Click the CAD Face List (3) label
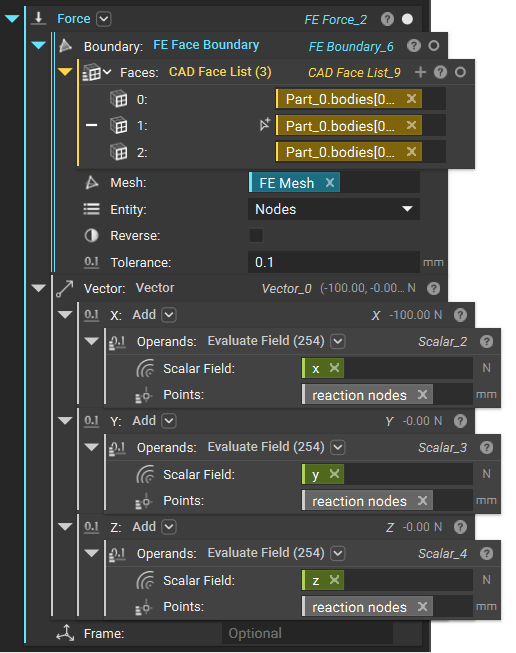The width and height of the screenshot is (516, 653). [220, 72]
